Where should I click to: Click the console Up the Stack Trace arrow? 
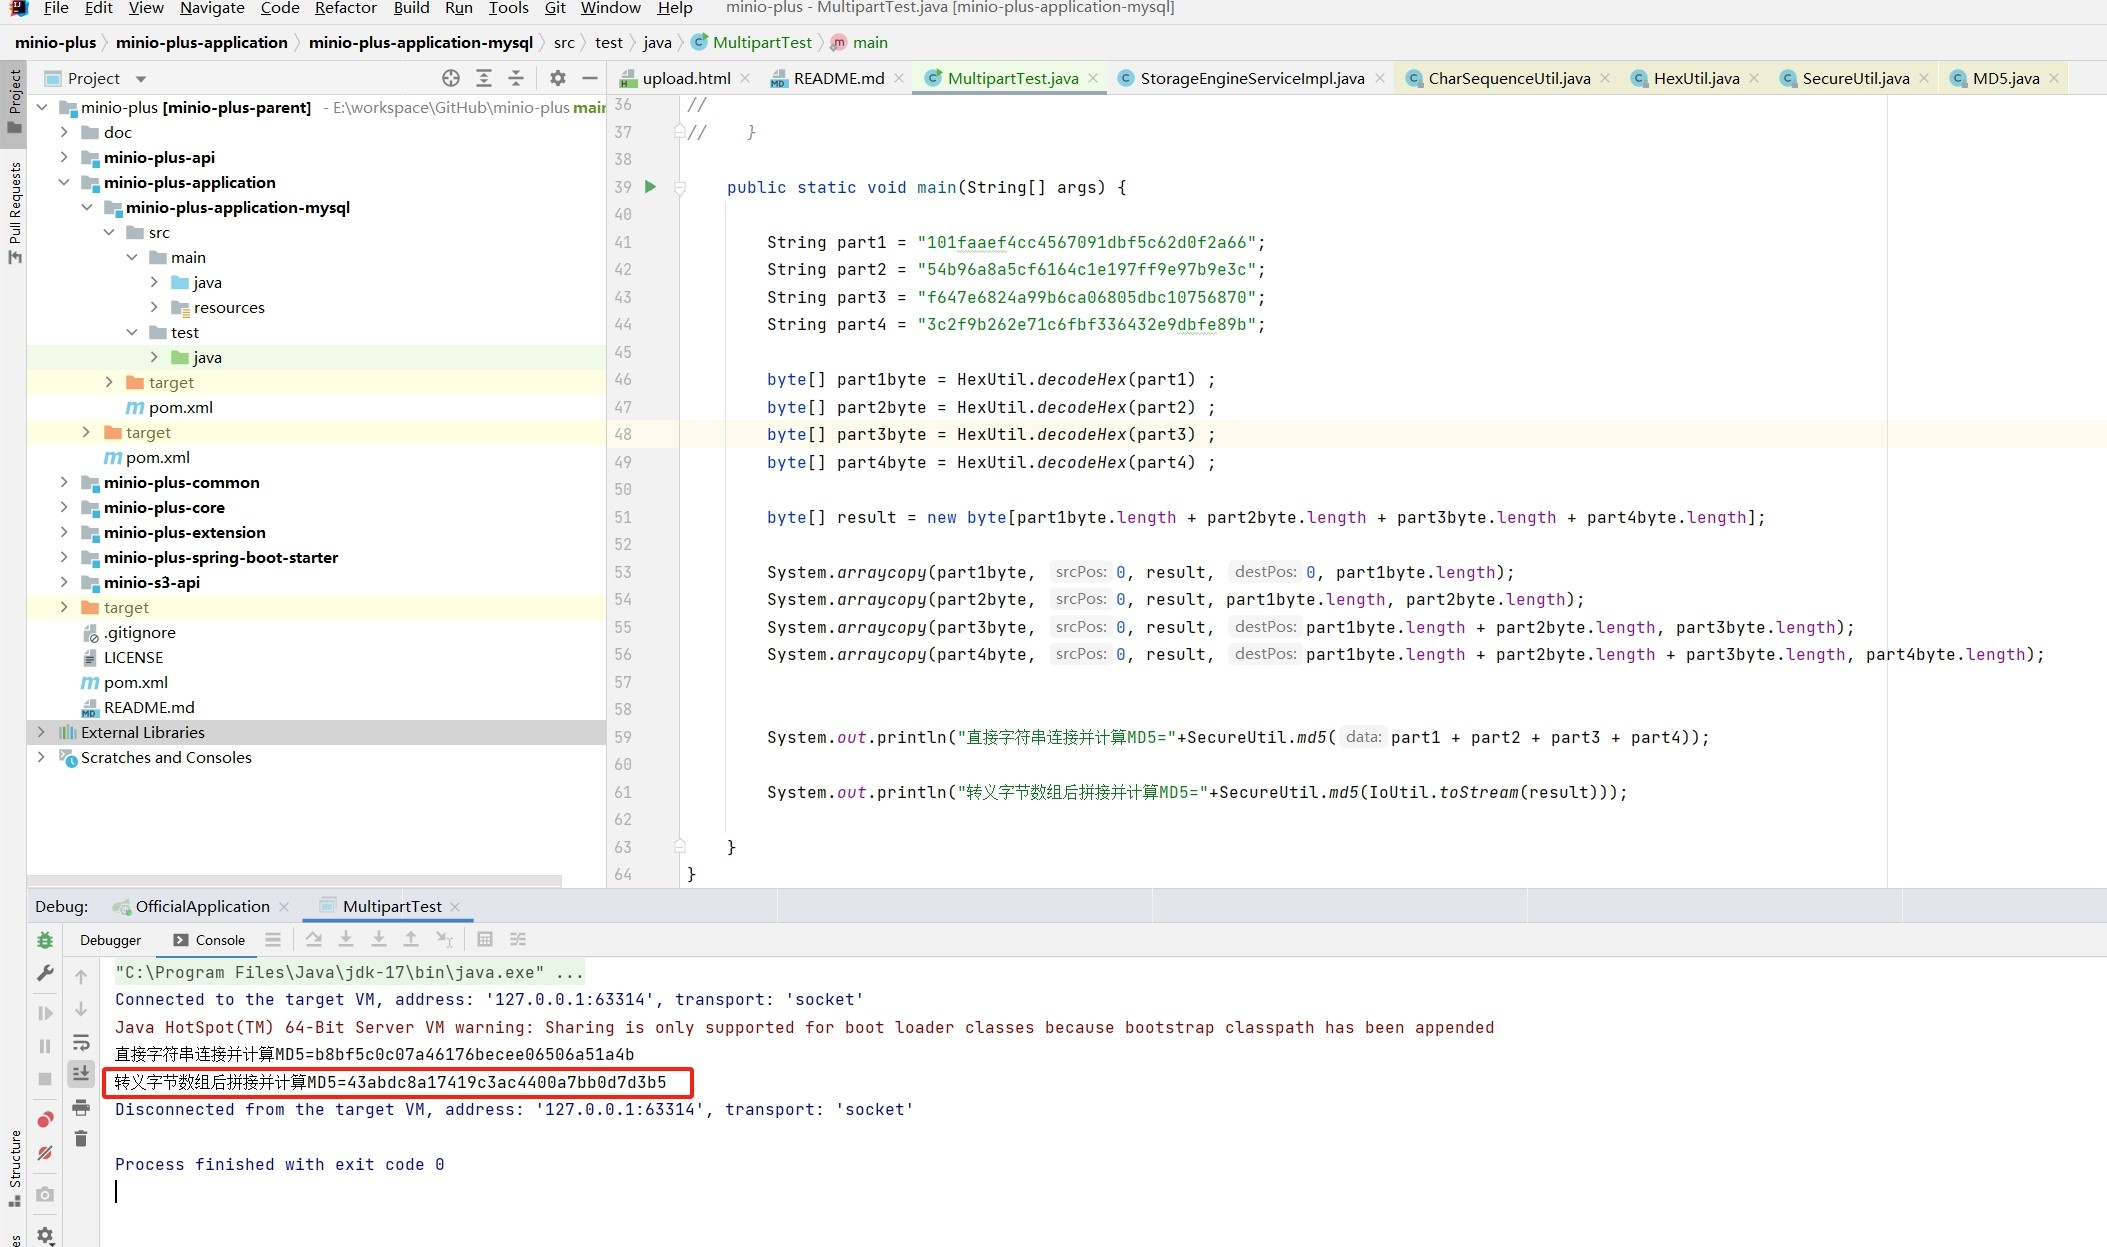(x=81, y=976)
